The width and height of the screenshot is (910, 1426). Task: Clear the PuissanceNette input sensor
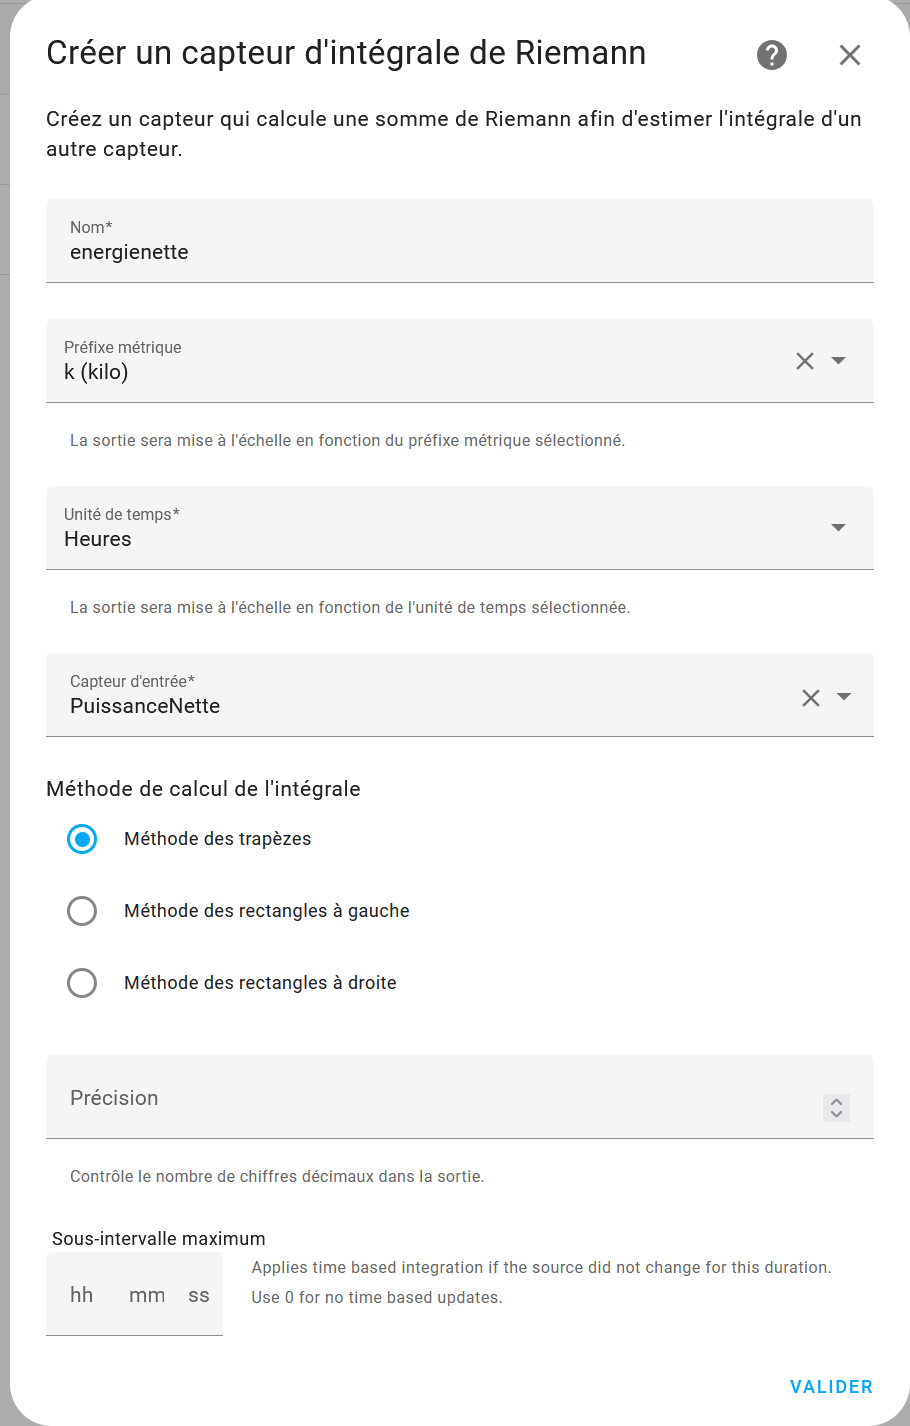[x=811, y=698]
